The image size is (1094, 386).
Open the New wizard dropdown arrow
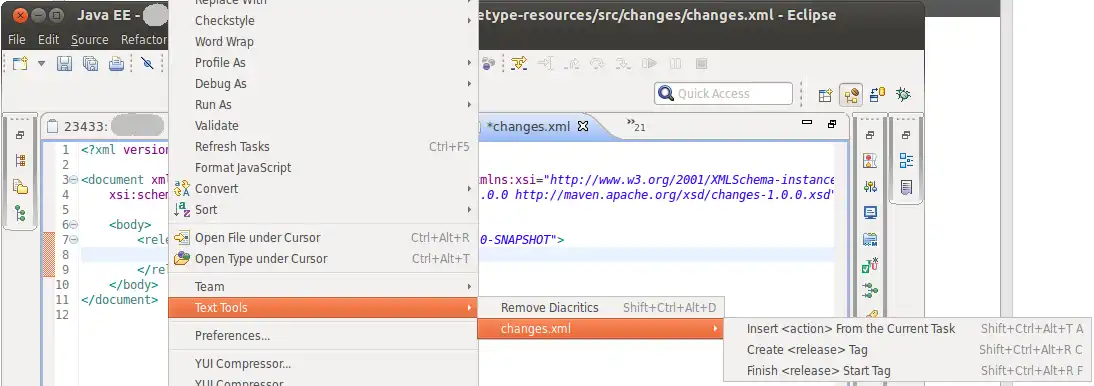click(x=41, y=64)
